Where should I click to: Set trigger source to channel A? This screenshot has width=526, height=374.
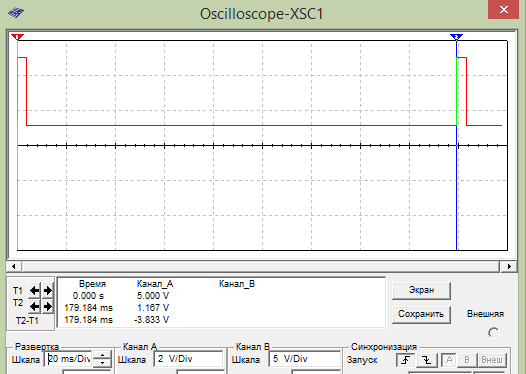(x=449, y=360)
